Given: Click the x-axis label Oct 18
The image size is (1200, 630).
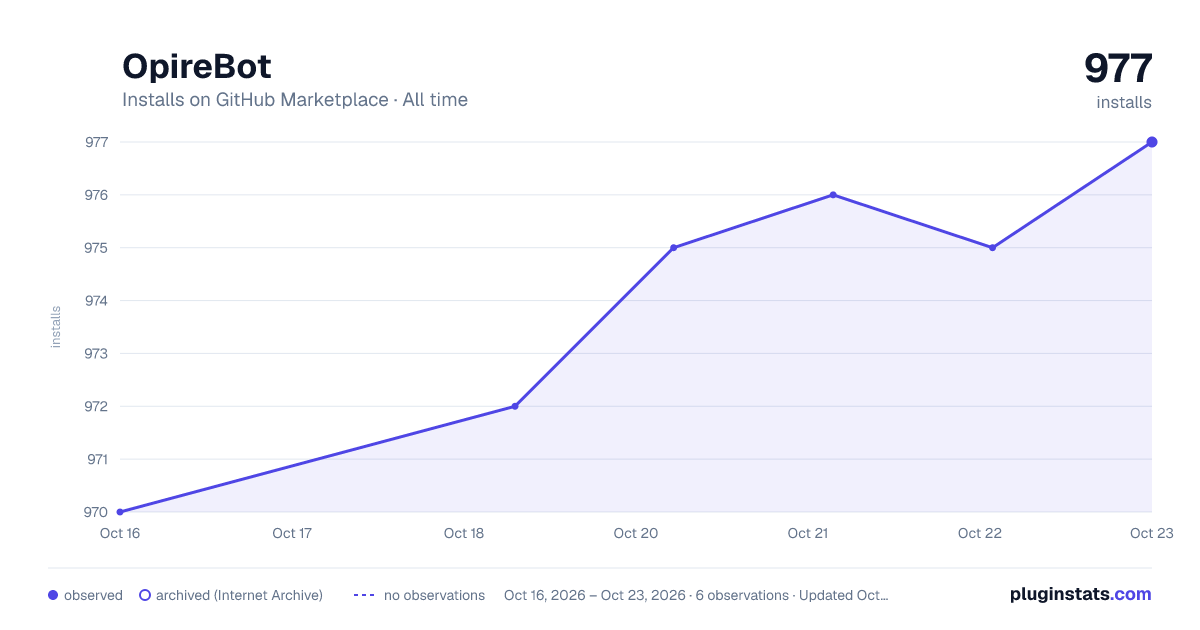Looking at the screenshot, I should coord(464,533).
